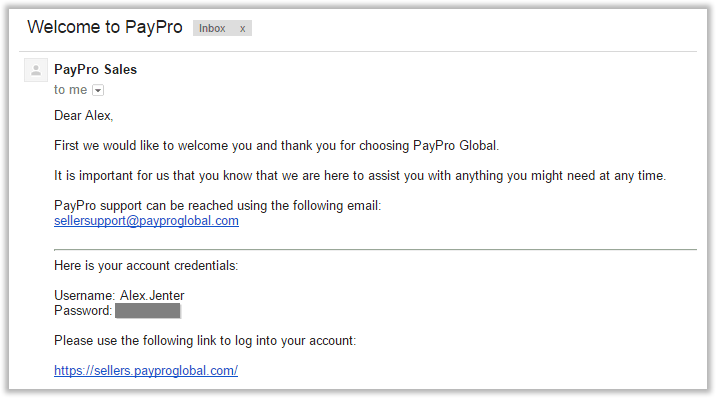The image size is (716, 398).
Task: Remove the Inbox label using its x
Action: [242, 28]
